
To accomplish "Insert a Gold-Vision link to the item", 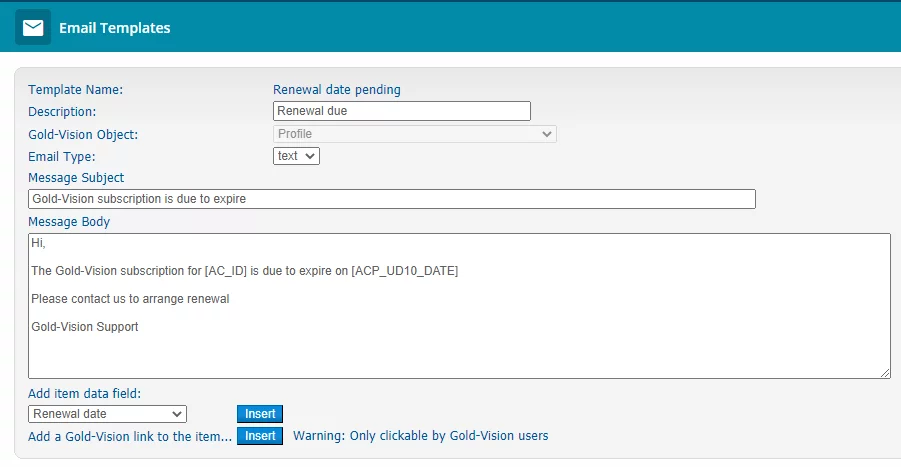I will 260,436.
